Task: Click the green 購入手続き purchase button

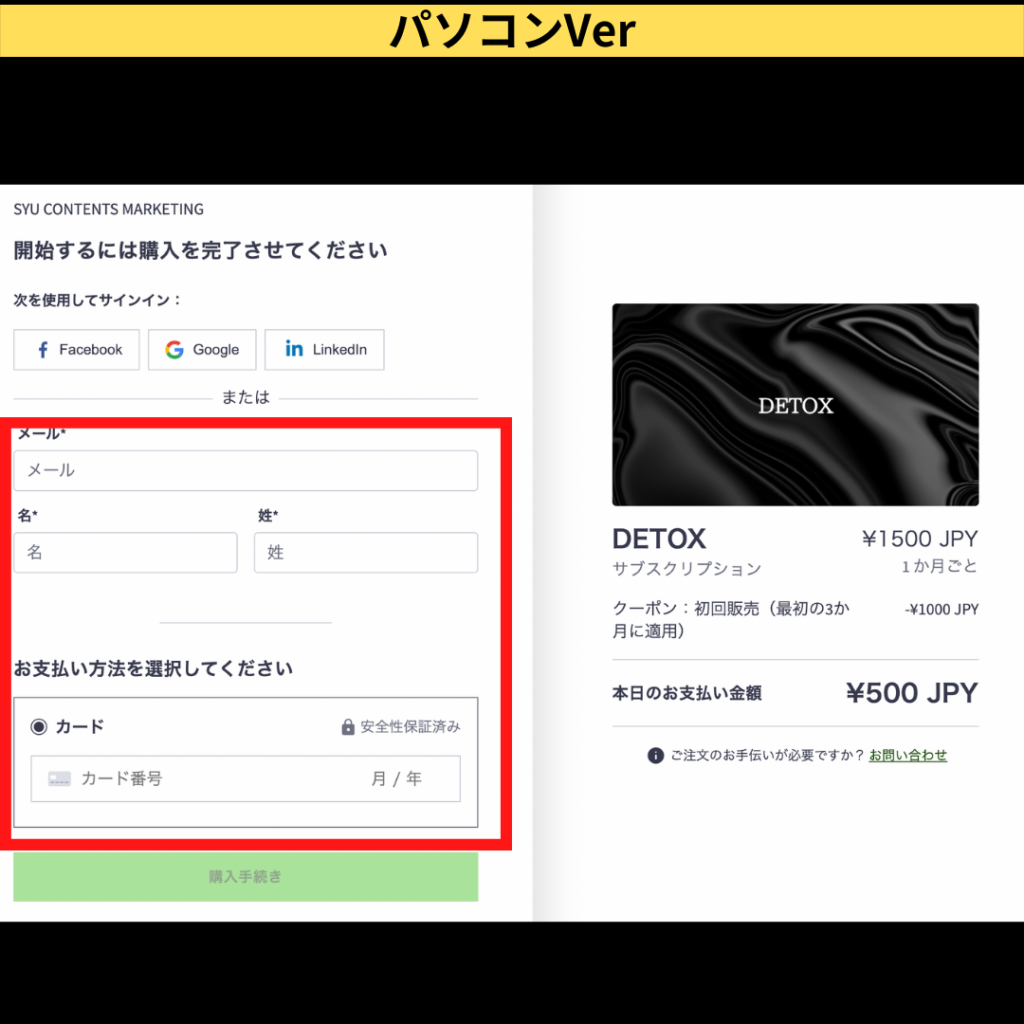Action: click(x=246, y=876)
